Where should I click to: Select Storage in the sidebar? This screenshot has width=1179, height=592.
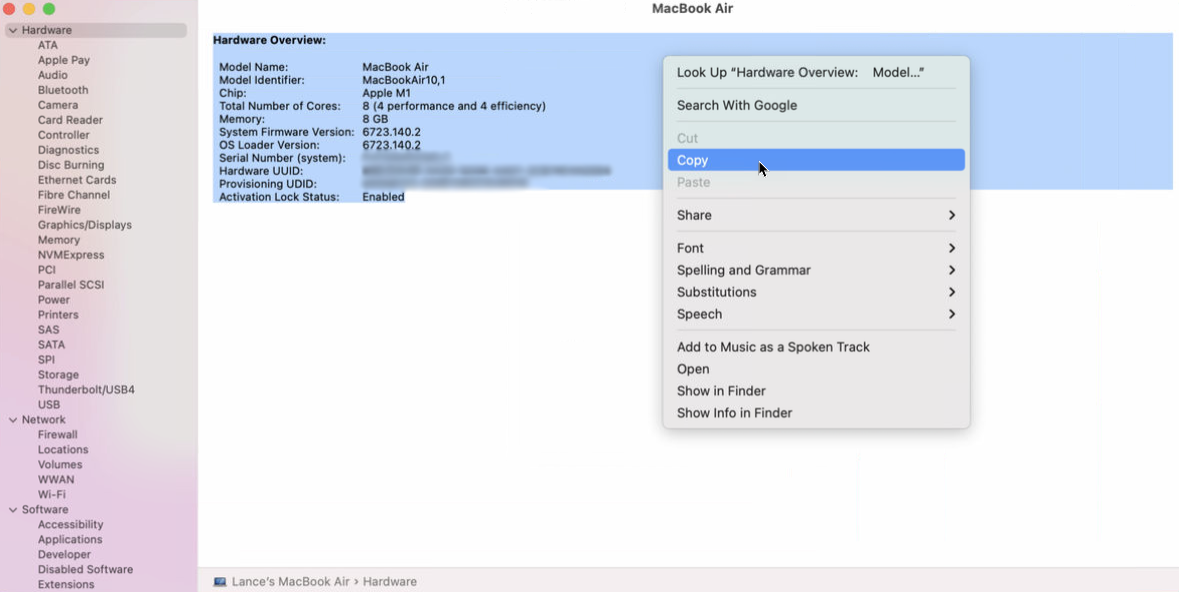click(x=58, y=375)
